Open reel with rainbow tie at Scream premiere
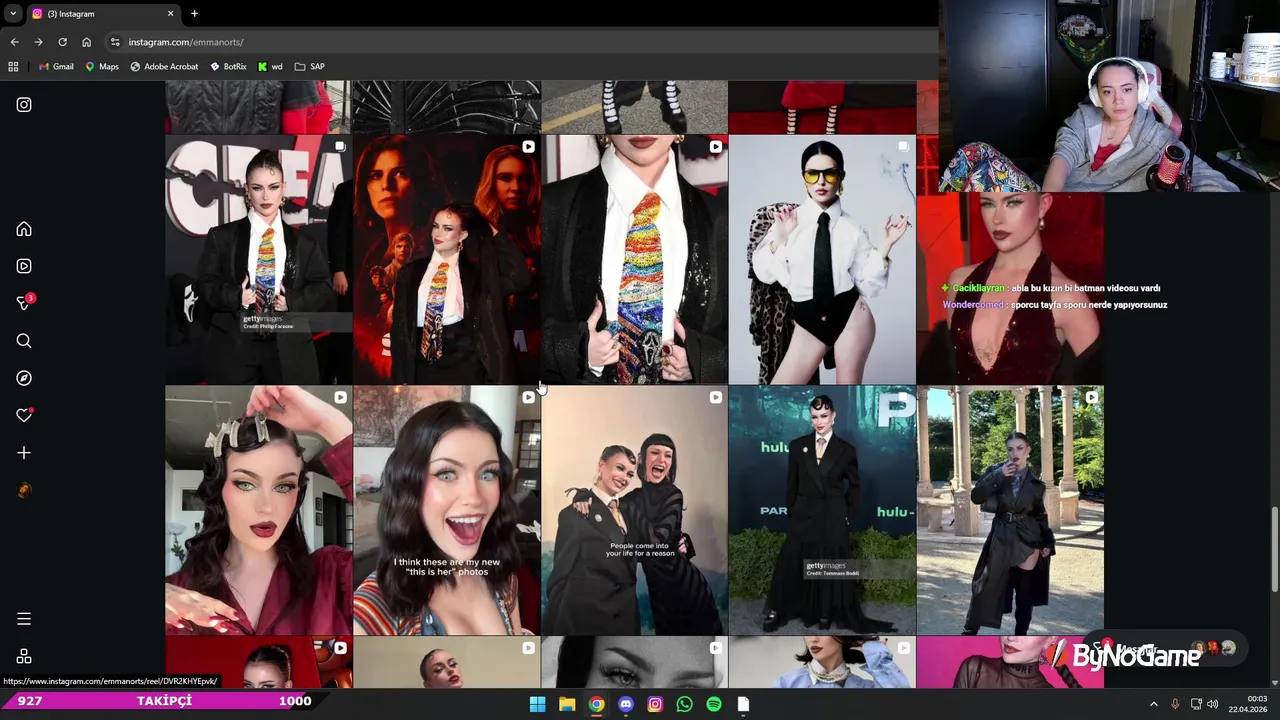Image resolution: width=1280 pixels, height=720 pixels. click(x=258, y=259)
